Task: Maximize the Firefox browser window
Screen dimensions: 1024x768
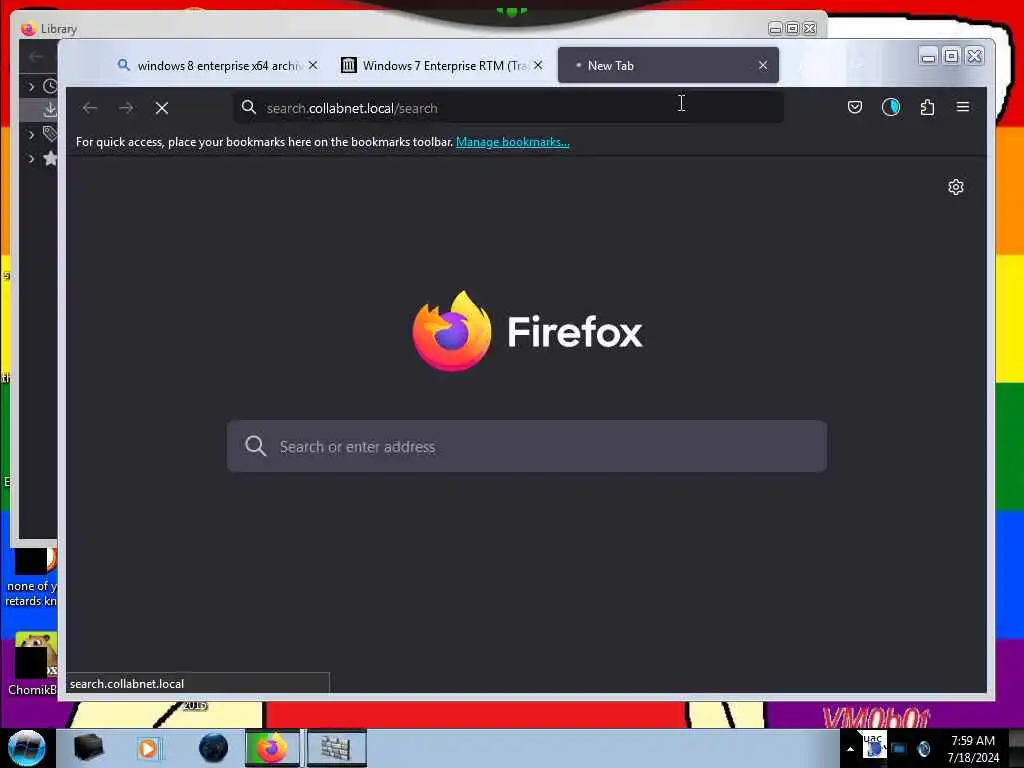Action: [x=952, y=57]
